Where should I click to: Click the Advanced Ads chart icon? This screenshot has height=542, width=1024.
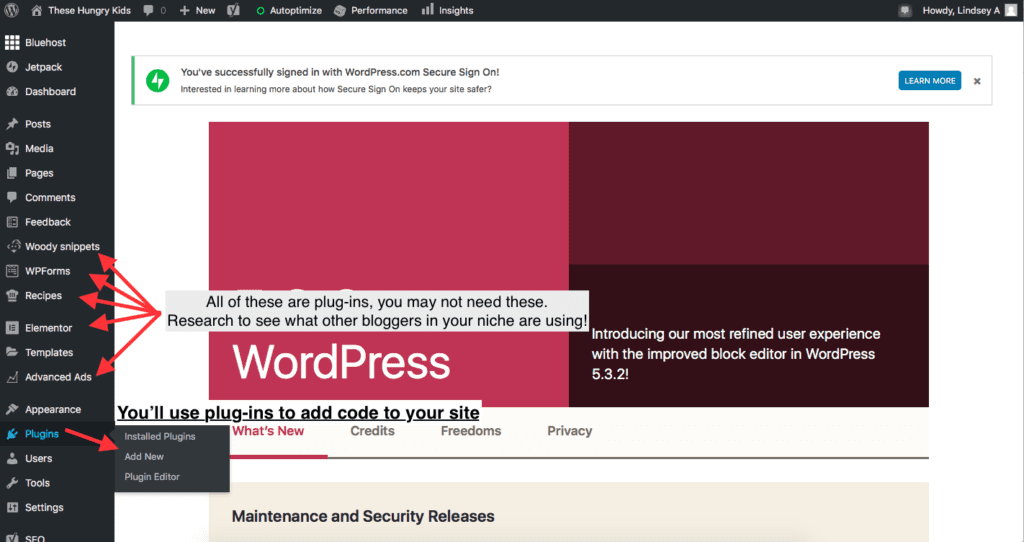(12, 377)
